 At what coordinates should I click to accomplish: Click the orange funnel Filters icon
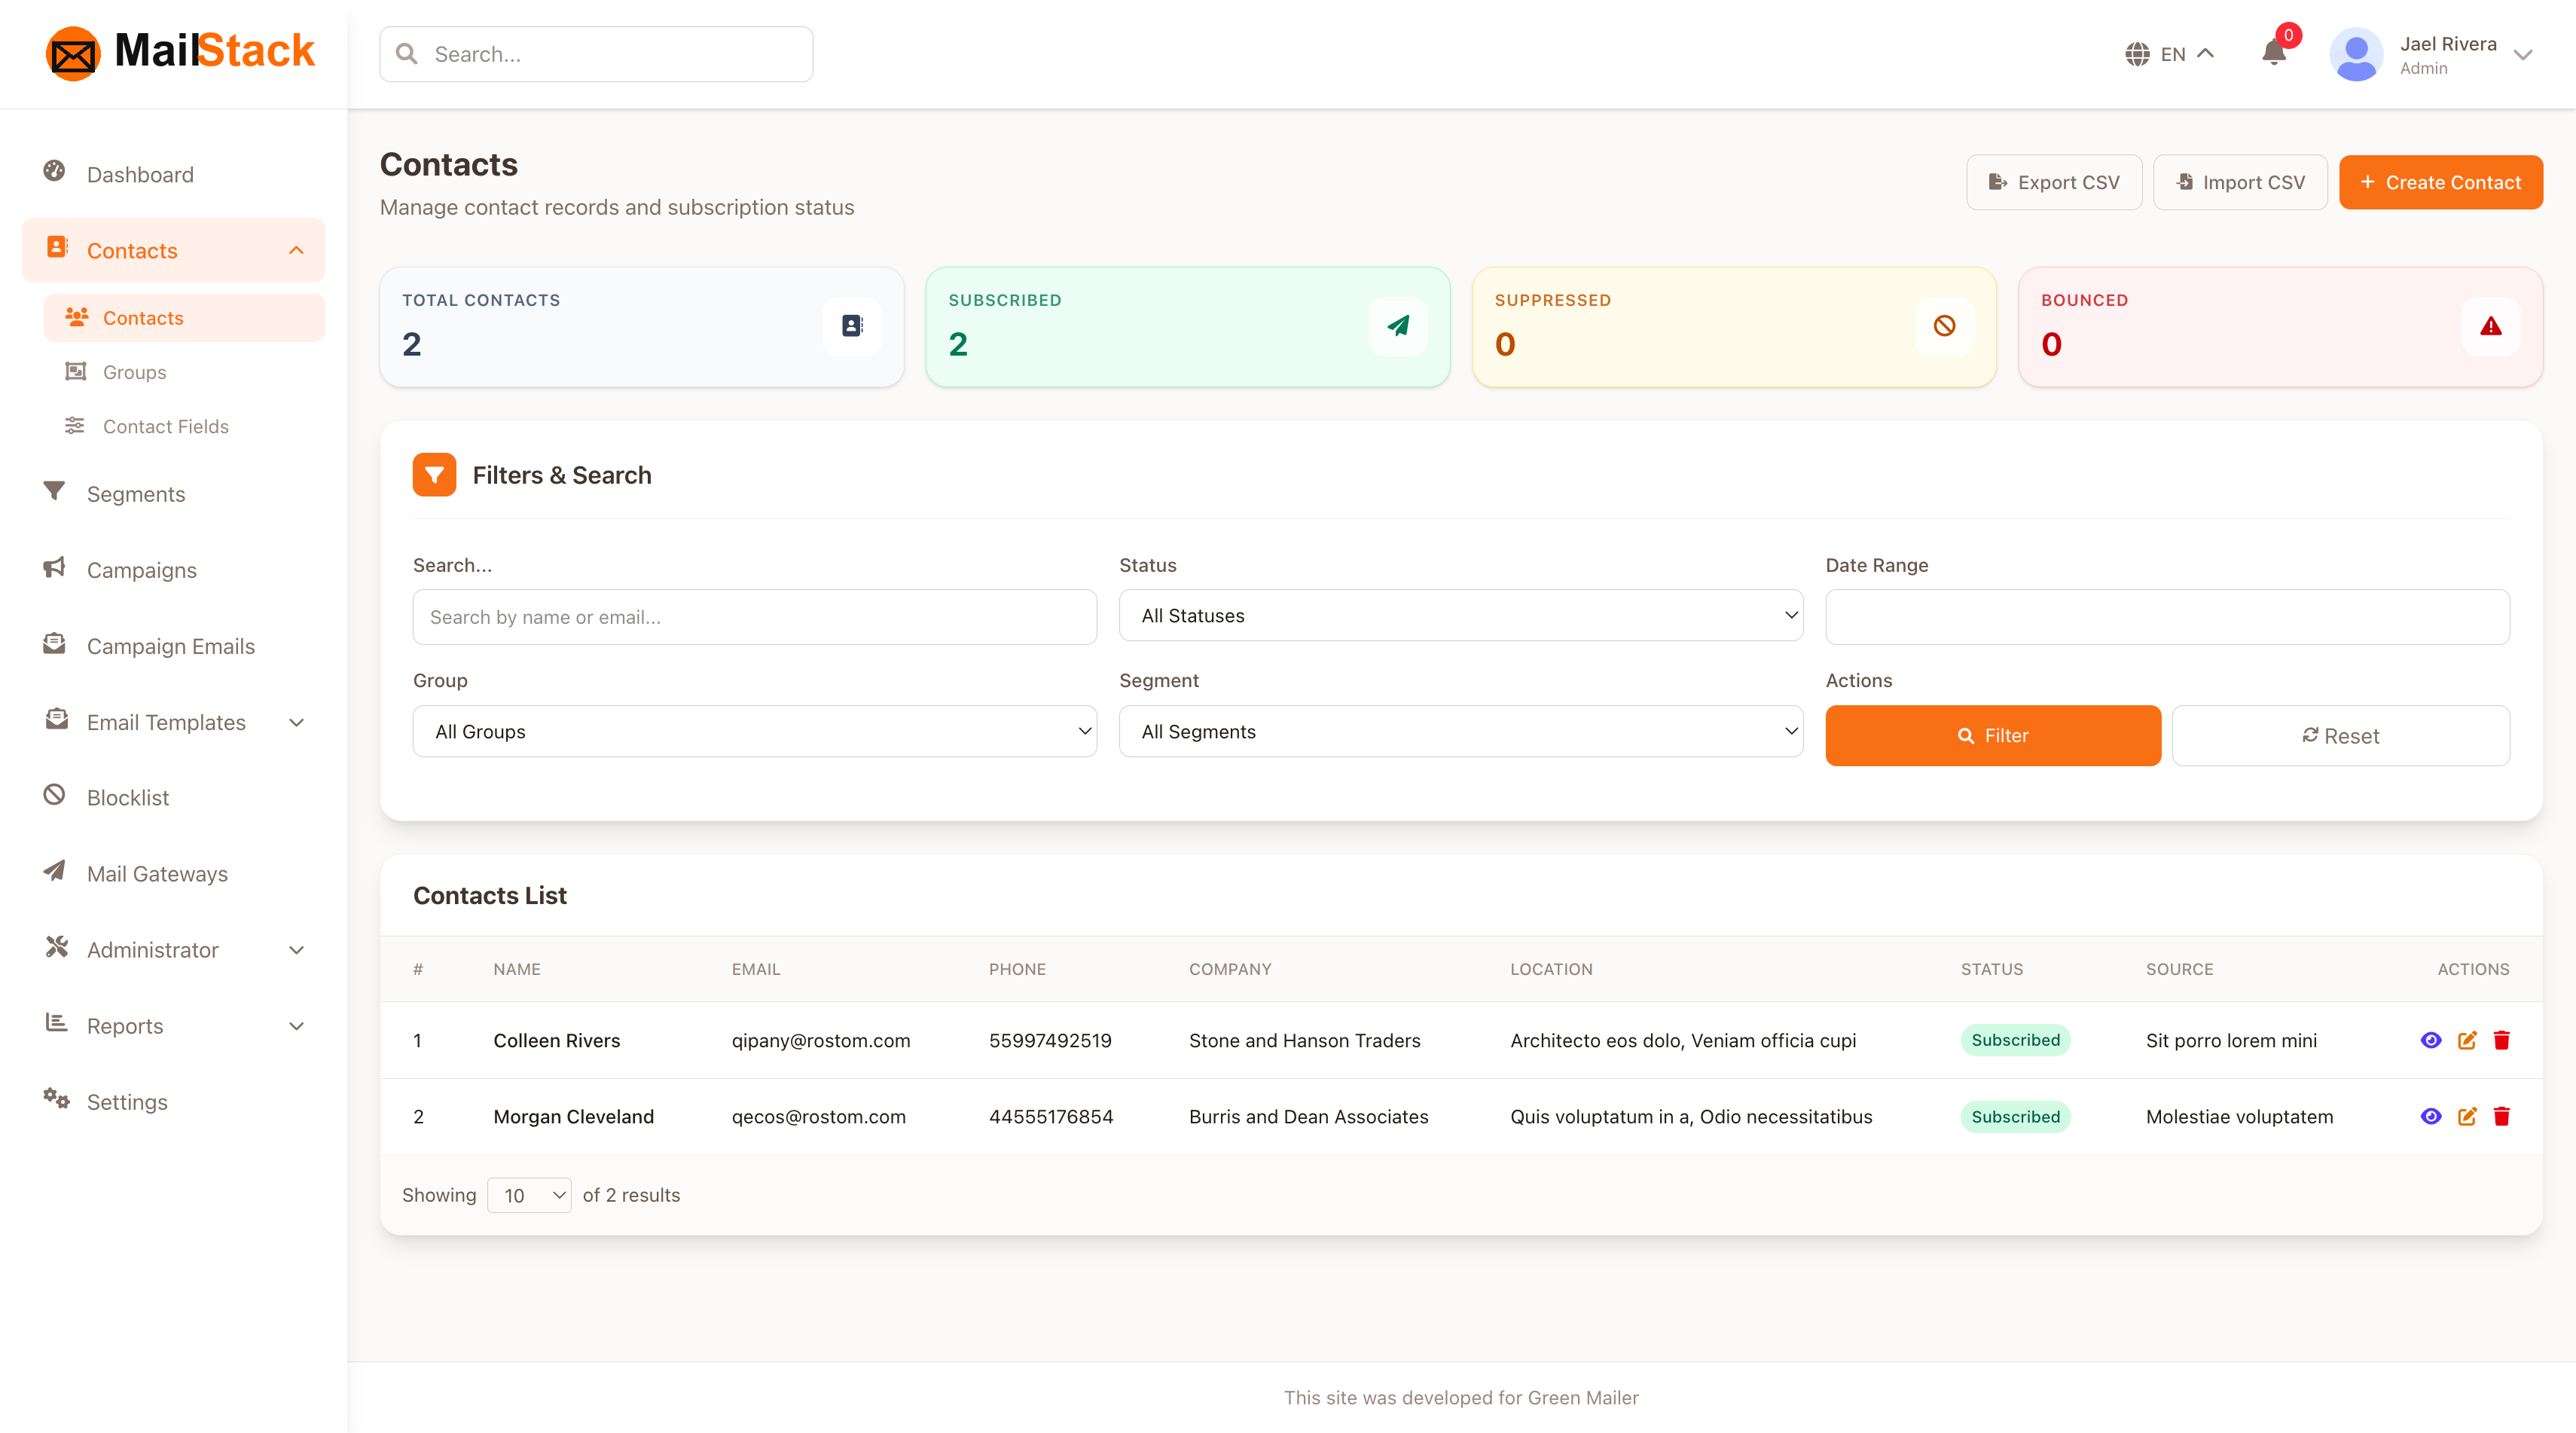point(434,475)
